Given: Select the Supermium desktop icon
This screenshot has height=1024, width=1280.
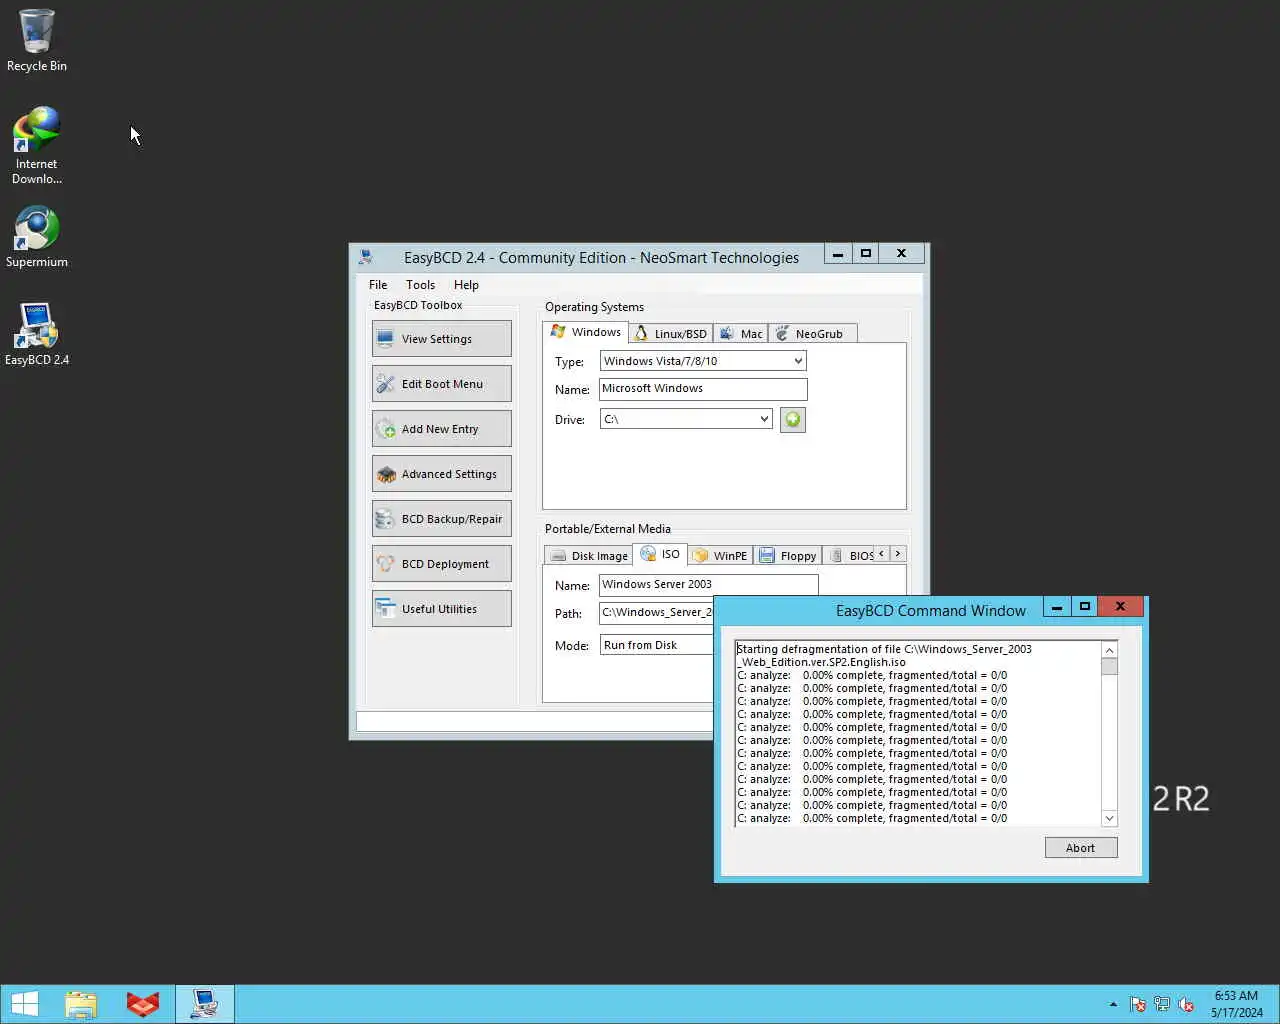Looking at the screenshot, I should coord(37,237).
